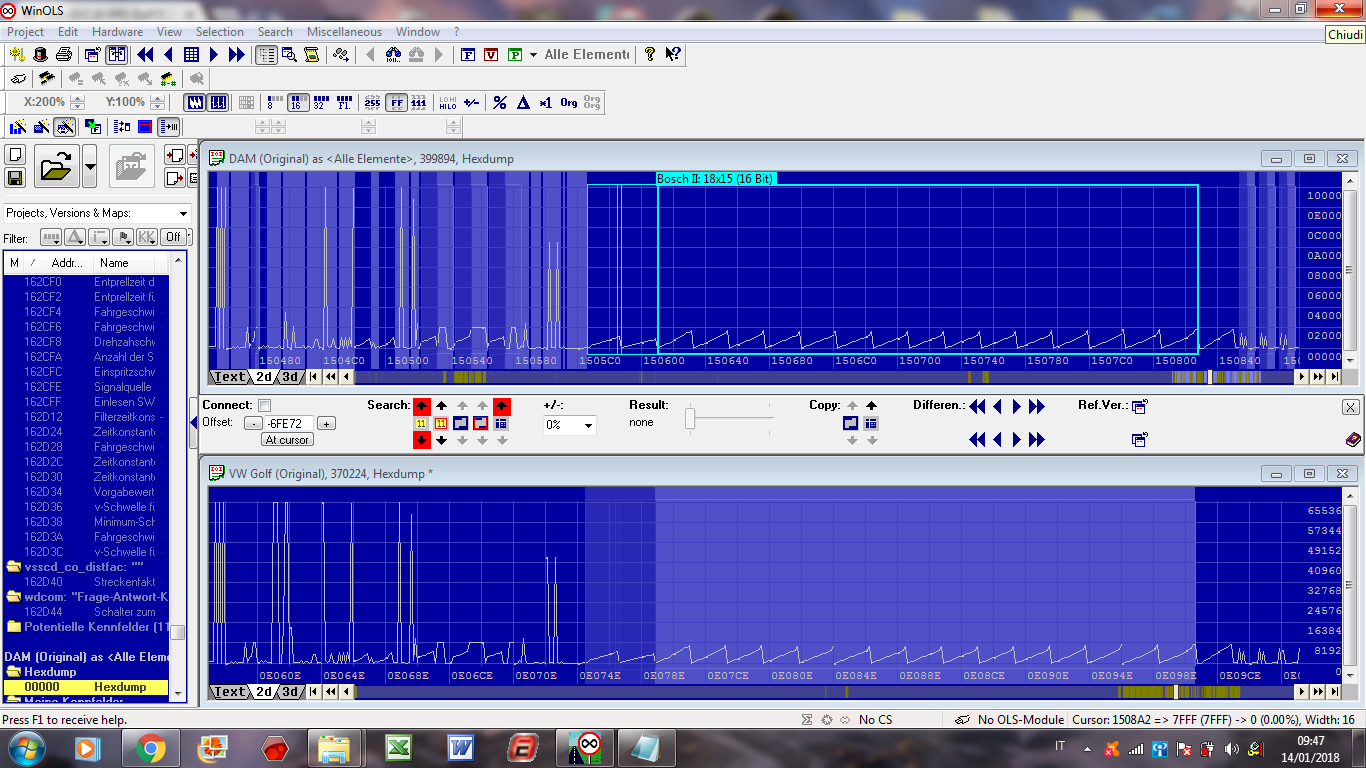Click the +/- sign toggle icon

coord(471,102)
